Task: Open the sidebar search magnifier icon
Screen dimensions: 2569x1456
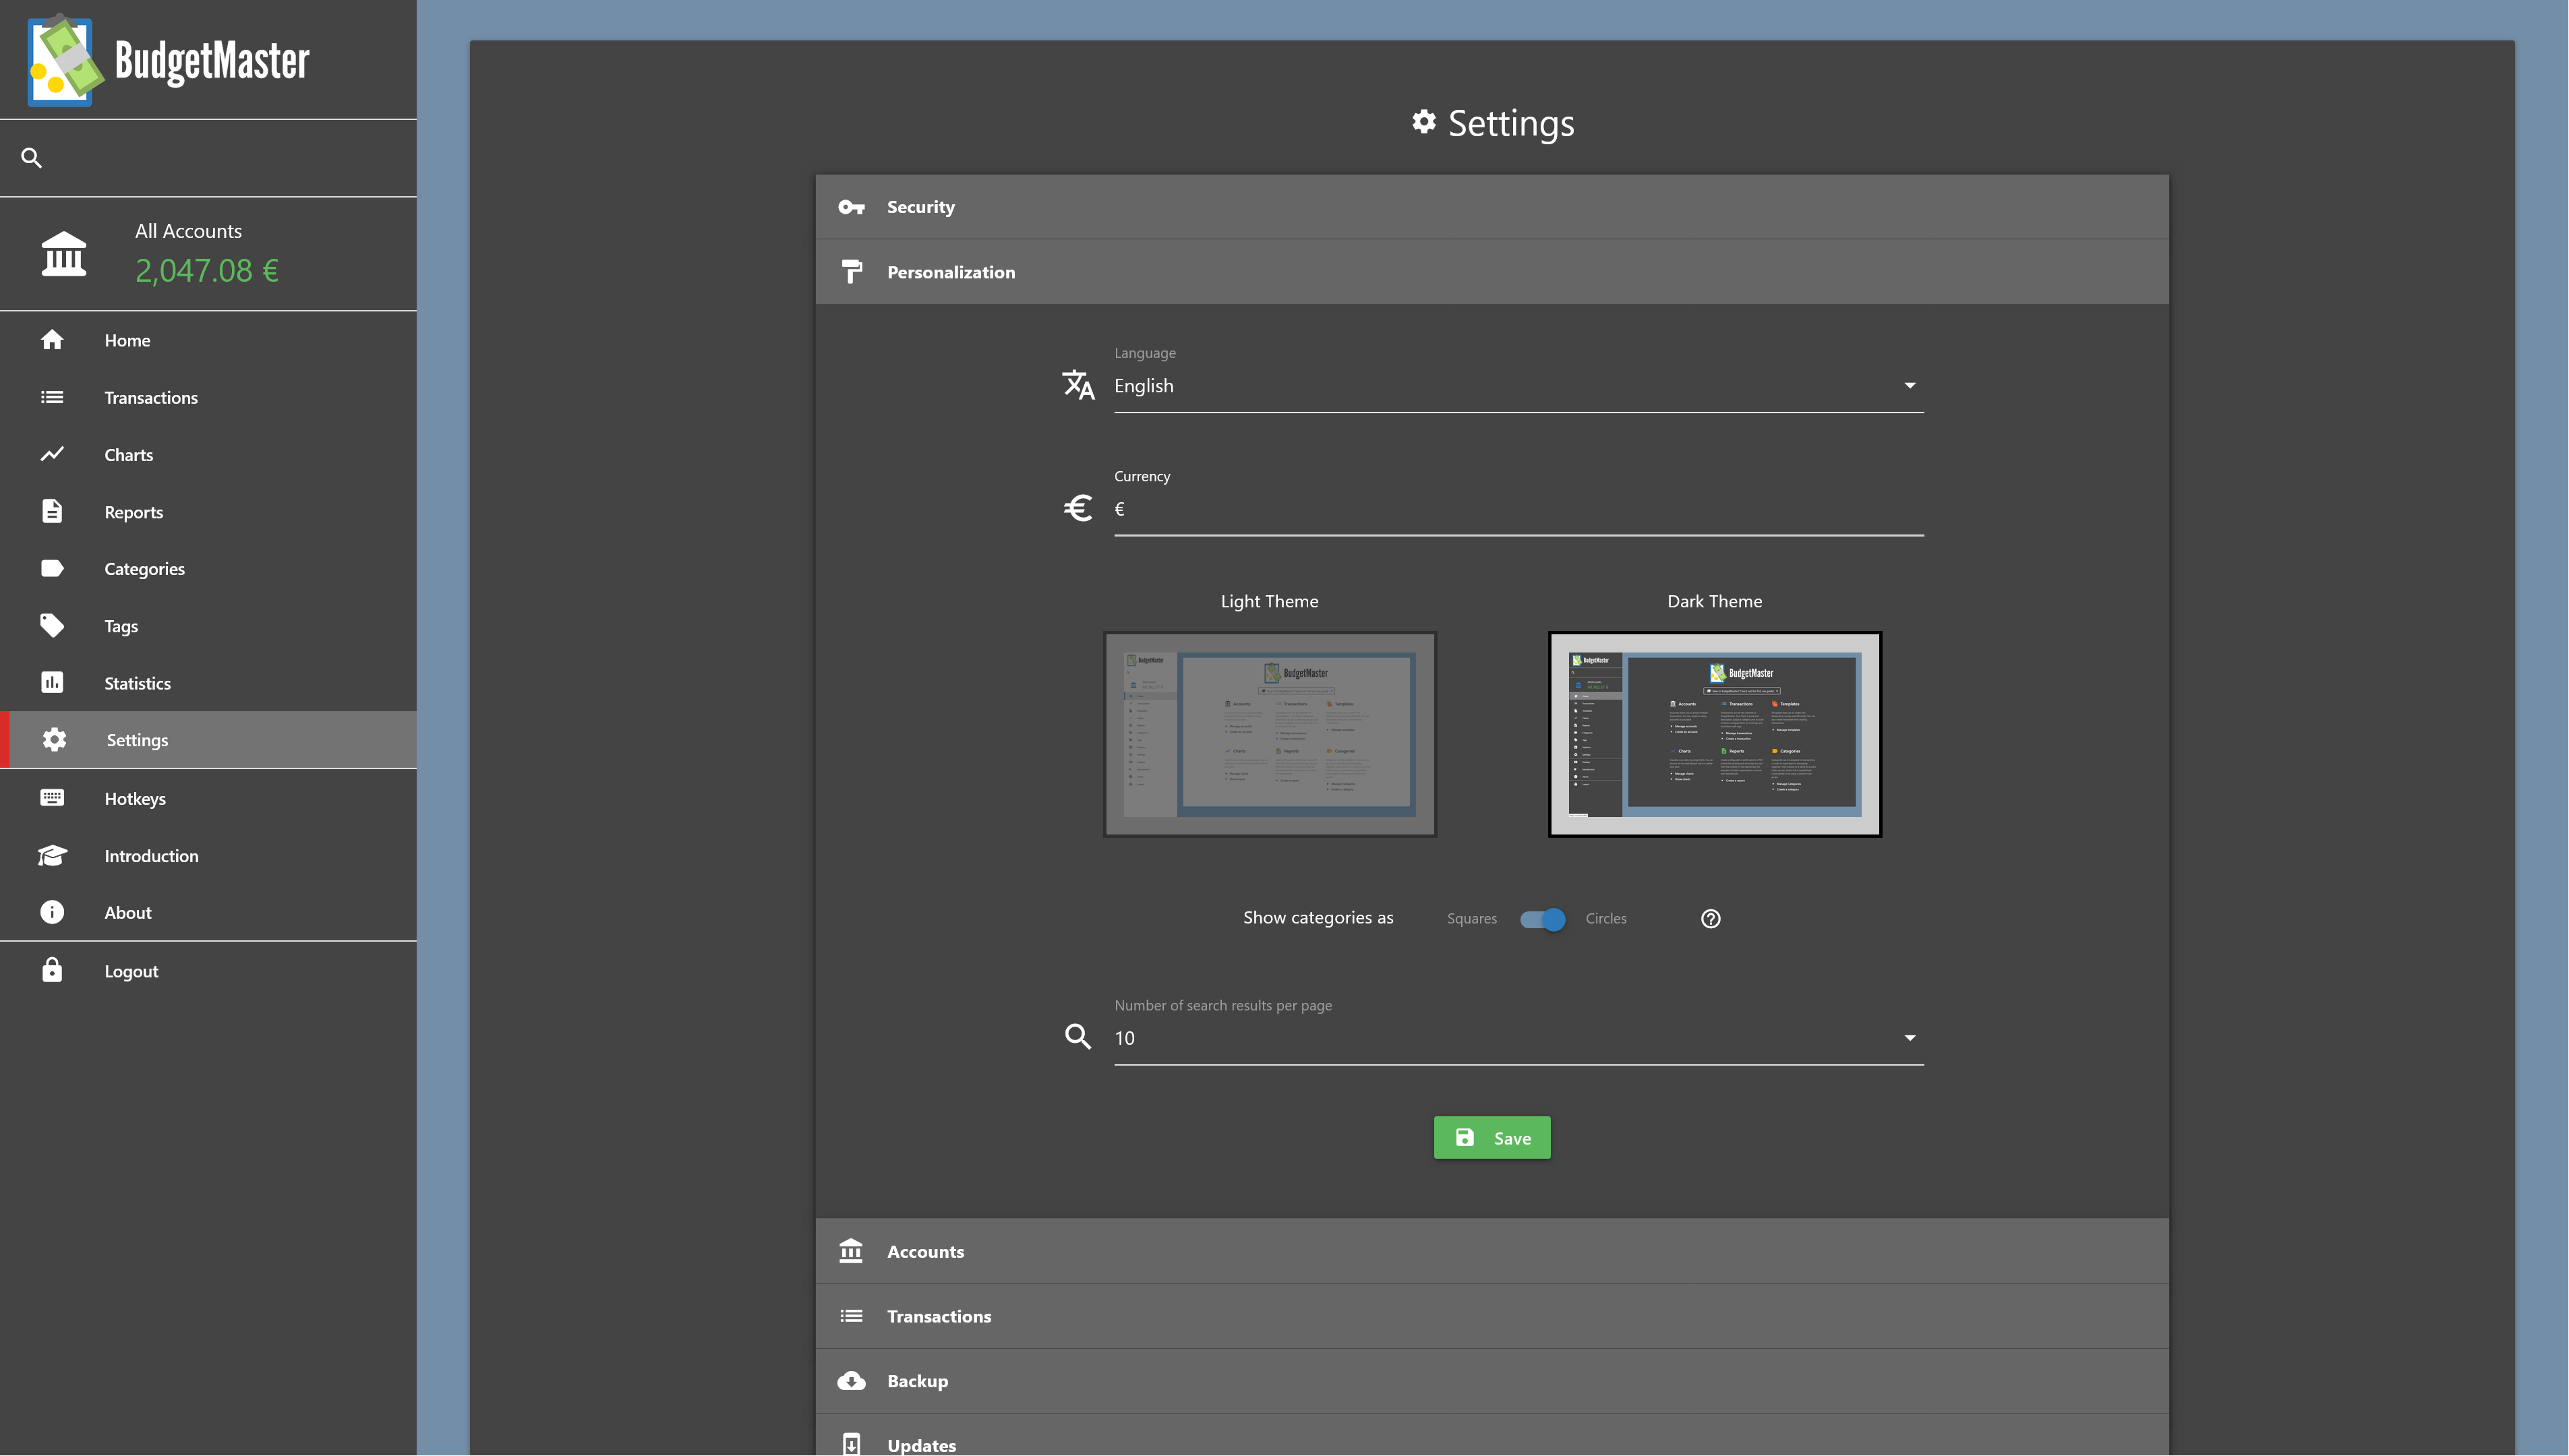Action: 31,158
